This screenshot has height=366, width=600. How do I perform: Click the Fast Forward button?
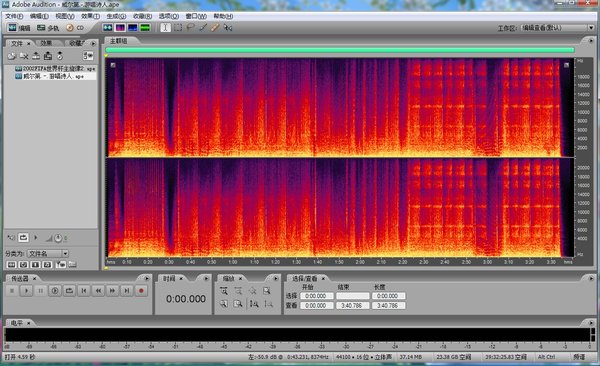pos(112,291)
